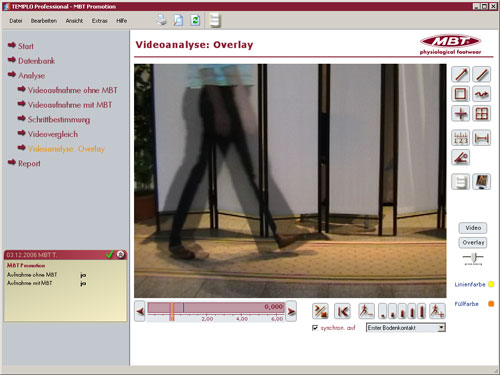Screen dimensions: 500x375
Task: Select the arrow drawing tool
Action: click(461, 74)
